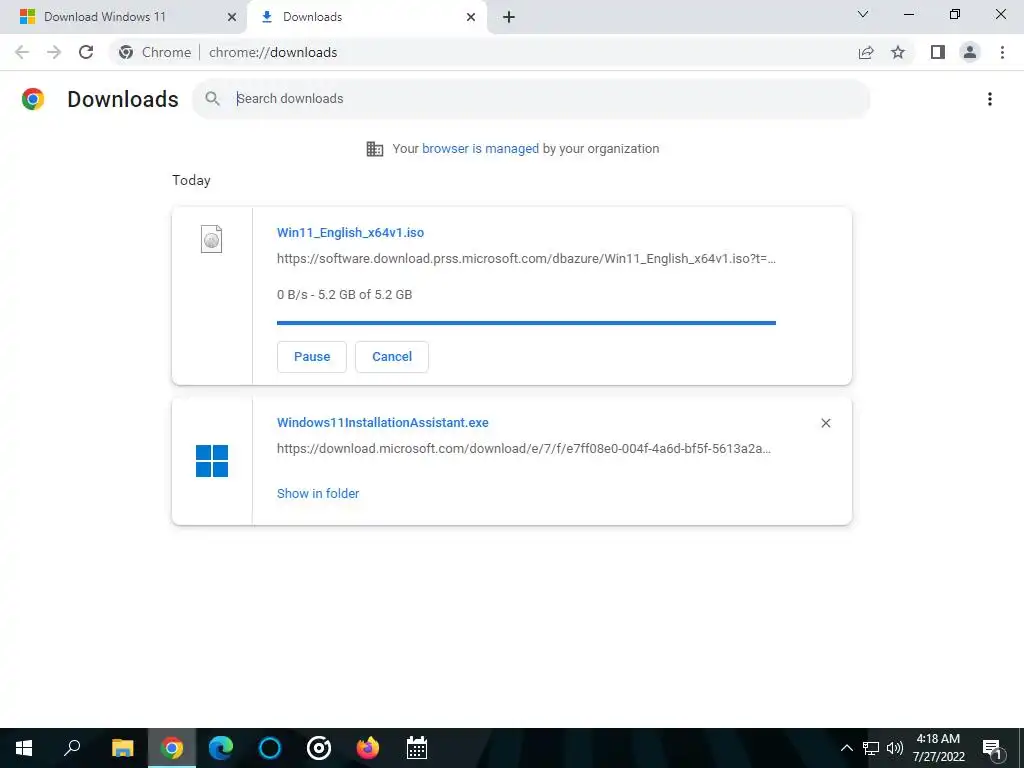Click the search magnifier icon
The image size is (1024, 768).
click(212, 99)
